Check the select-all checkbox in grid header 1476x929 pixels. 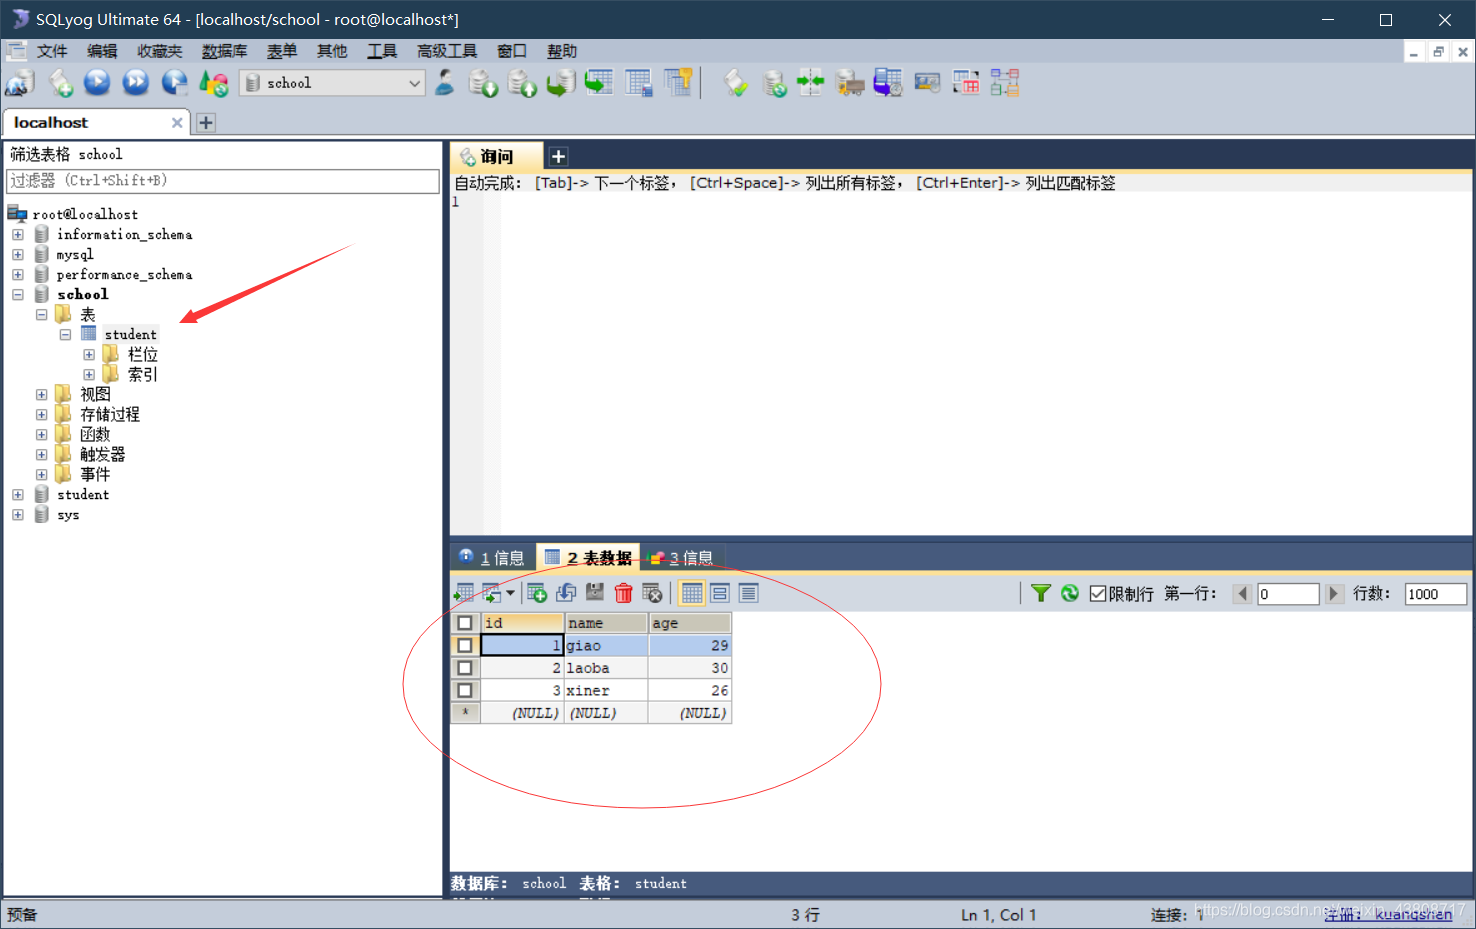point(465,623)
